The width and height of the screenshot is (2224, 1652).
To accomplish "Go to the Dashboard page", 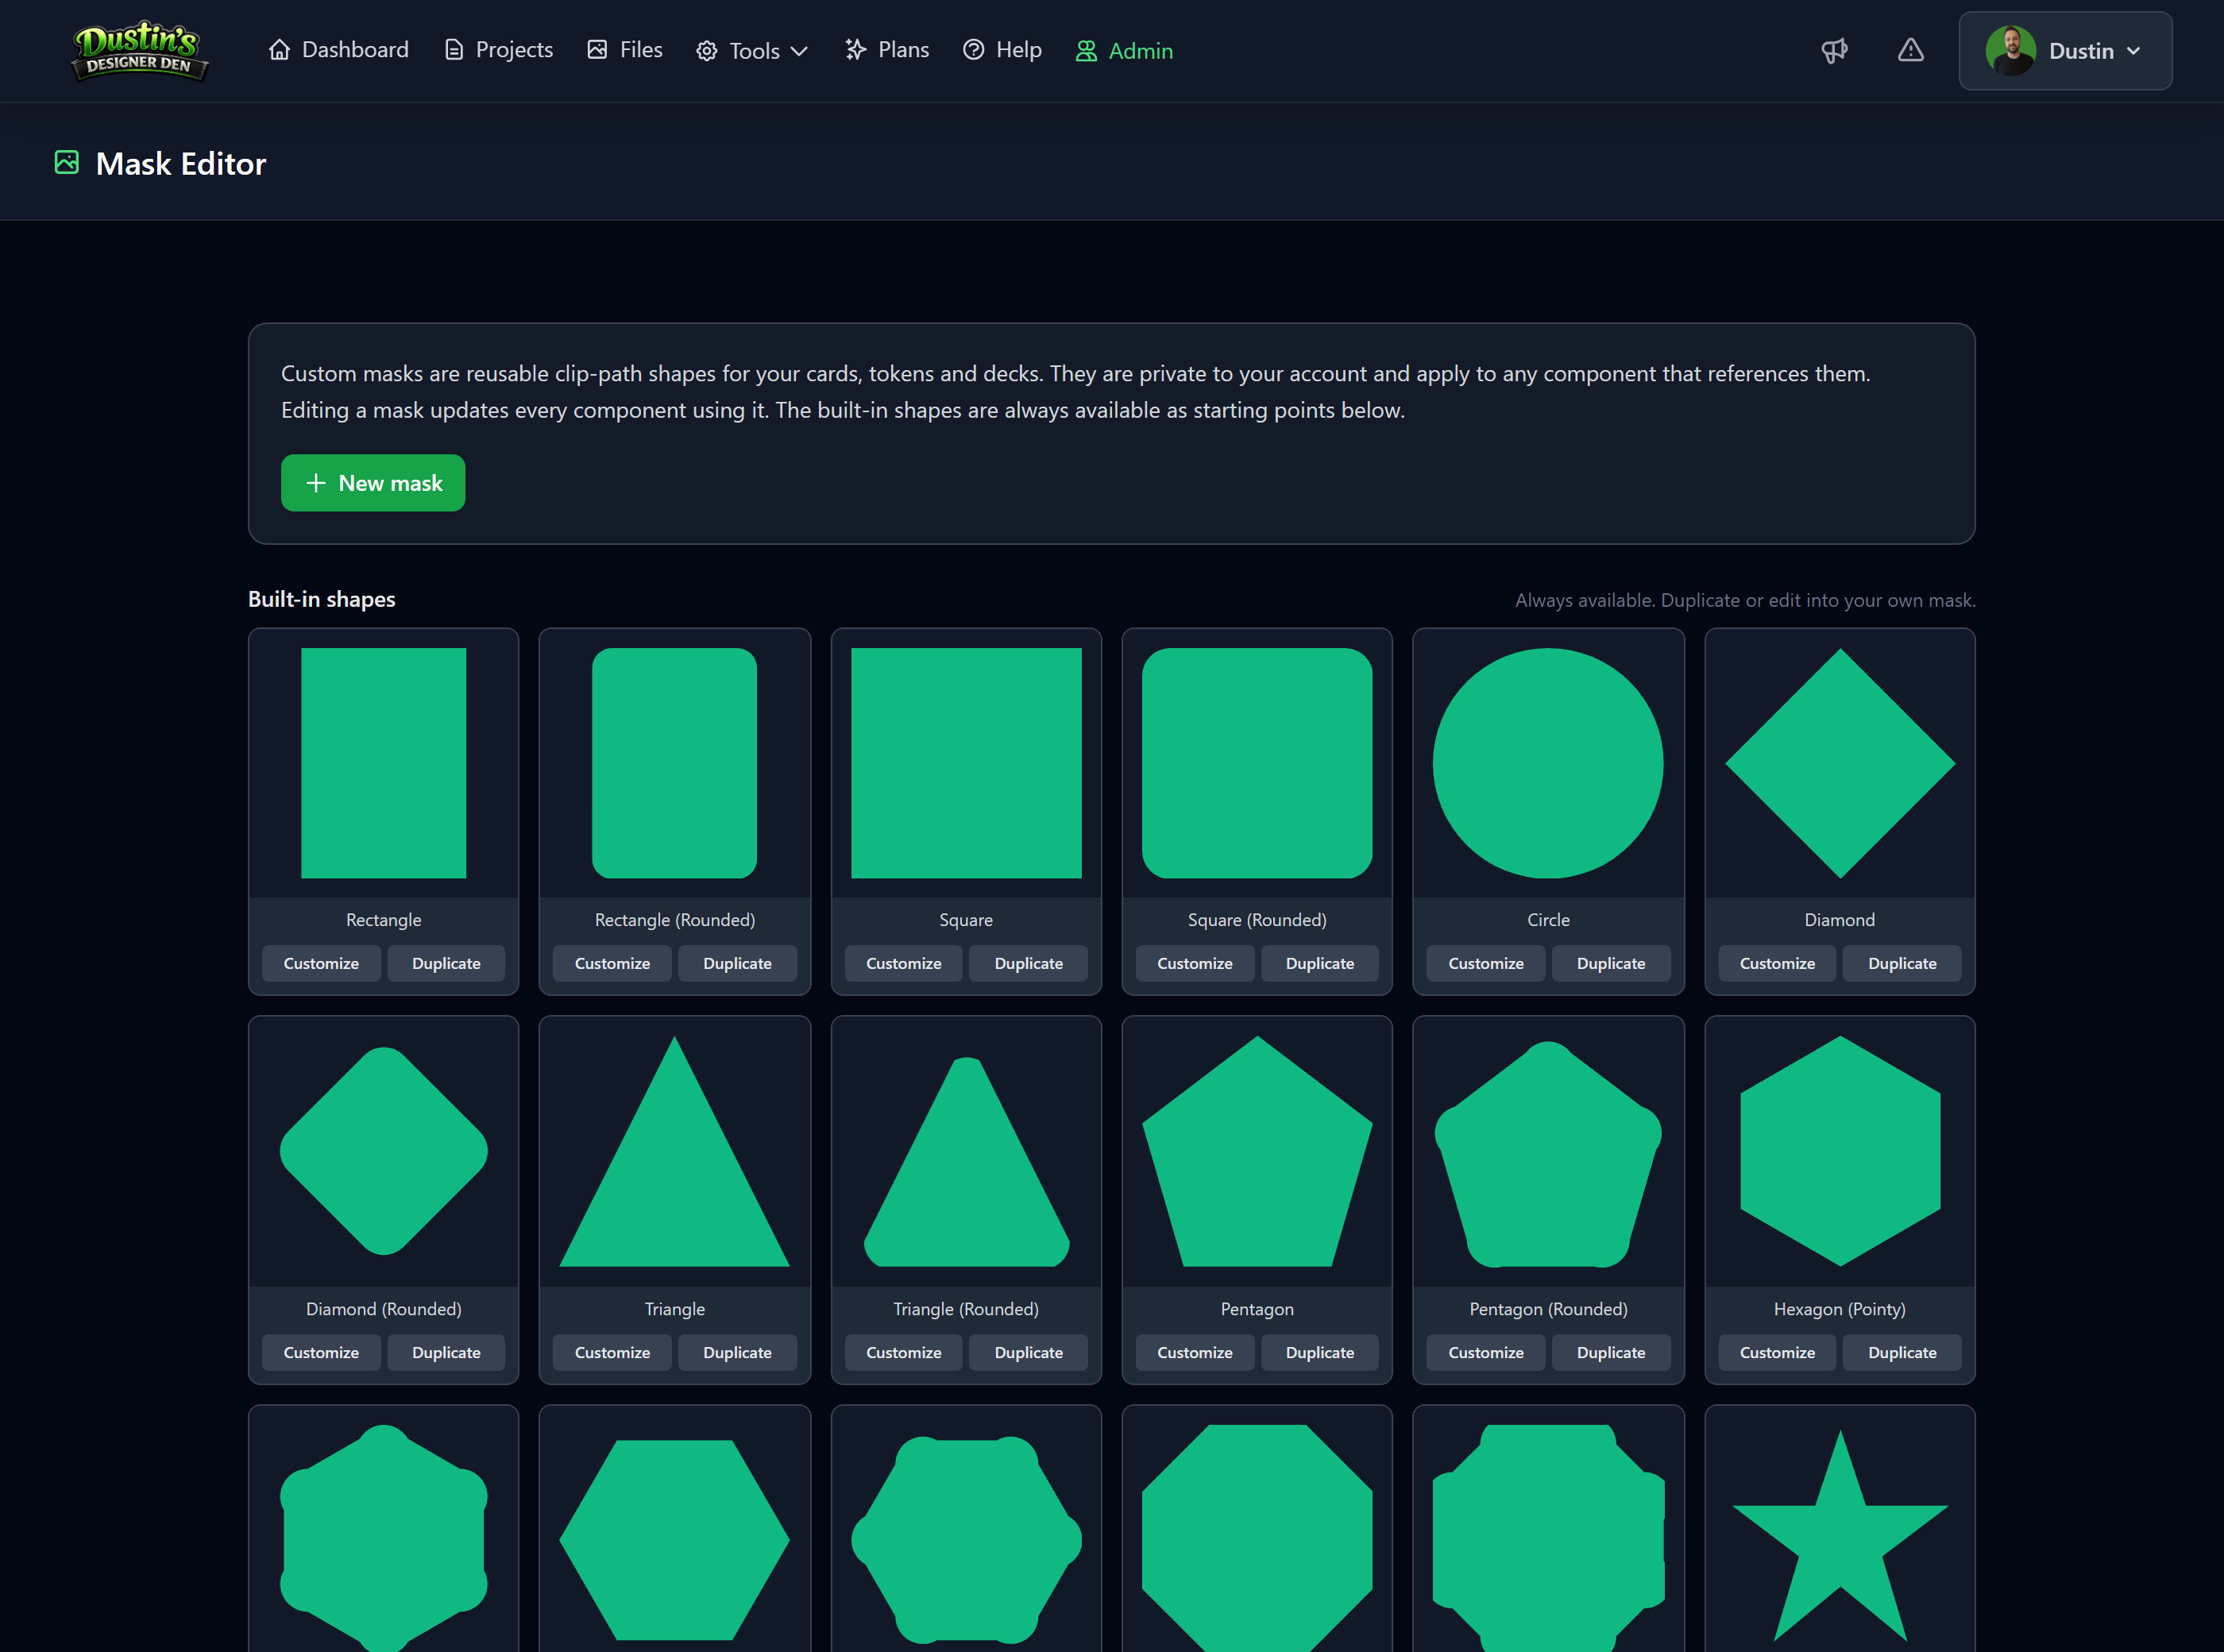I will (x=339, y=50).
